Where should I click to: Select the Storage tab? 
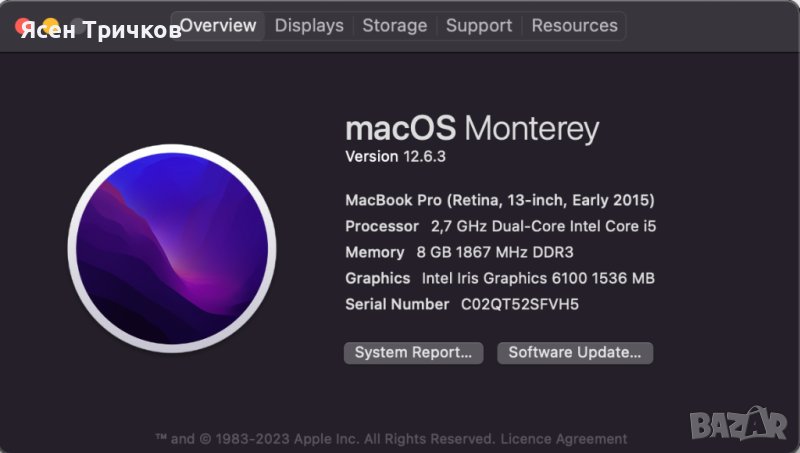394,25
